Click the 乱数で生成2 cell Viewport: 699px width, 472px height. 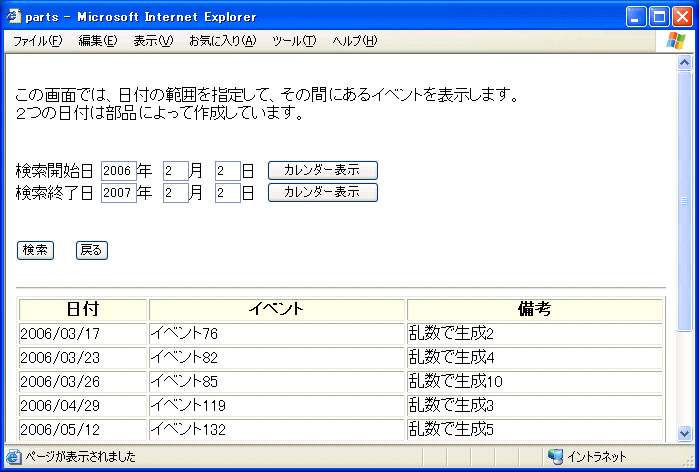pos(535,334)
